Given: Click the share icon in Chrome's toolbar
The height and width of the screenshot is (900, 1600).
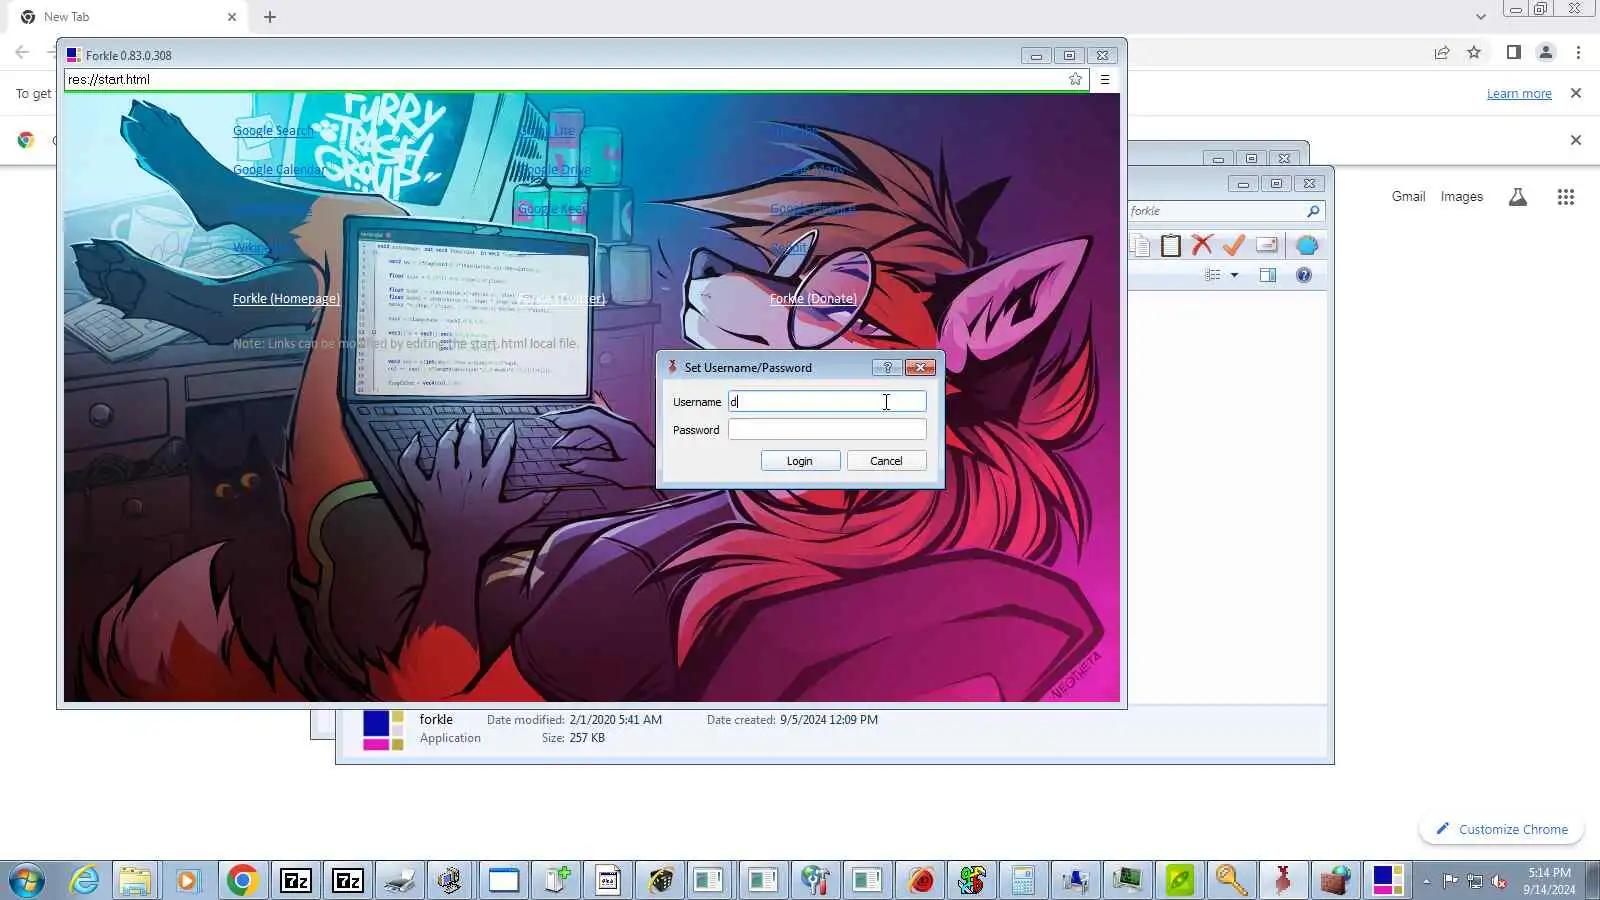Looking at the screenshot, I should 1442,53.
